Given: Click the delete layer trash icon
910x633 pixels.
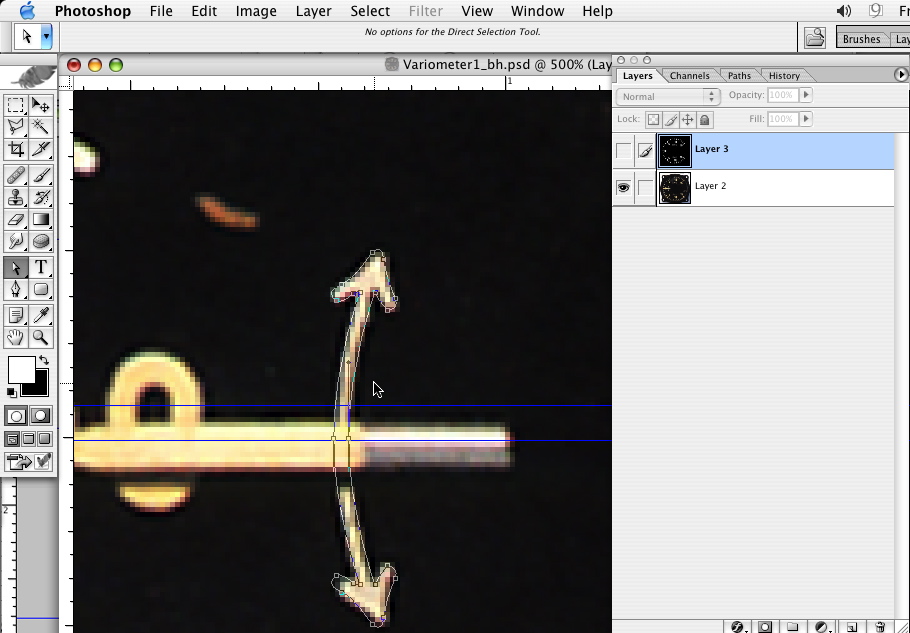Looking at the screenshot, I should (880, 627).
